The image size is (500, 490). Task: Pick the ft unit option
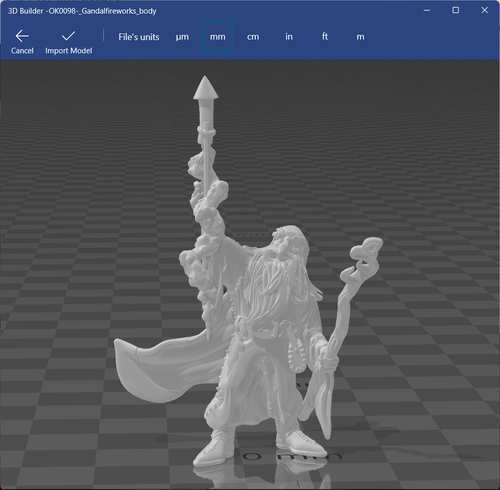click(325, 36)
